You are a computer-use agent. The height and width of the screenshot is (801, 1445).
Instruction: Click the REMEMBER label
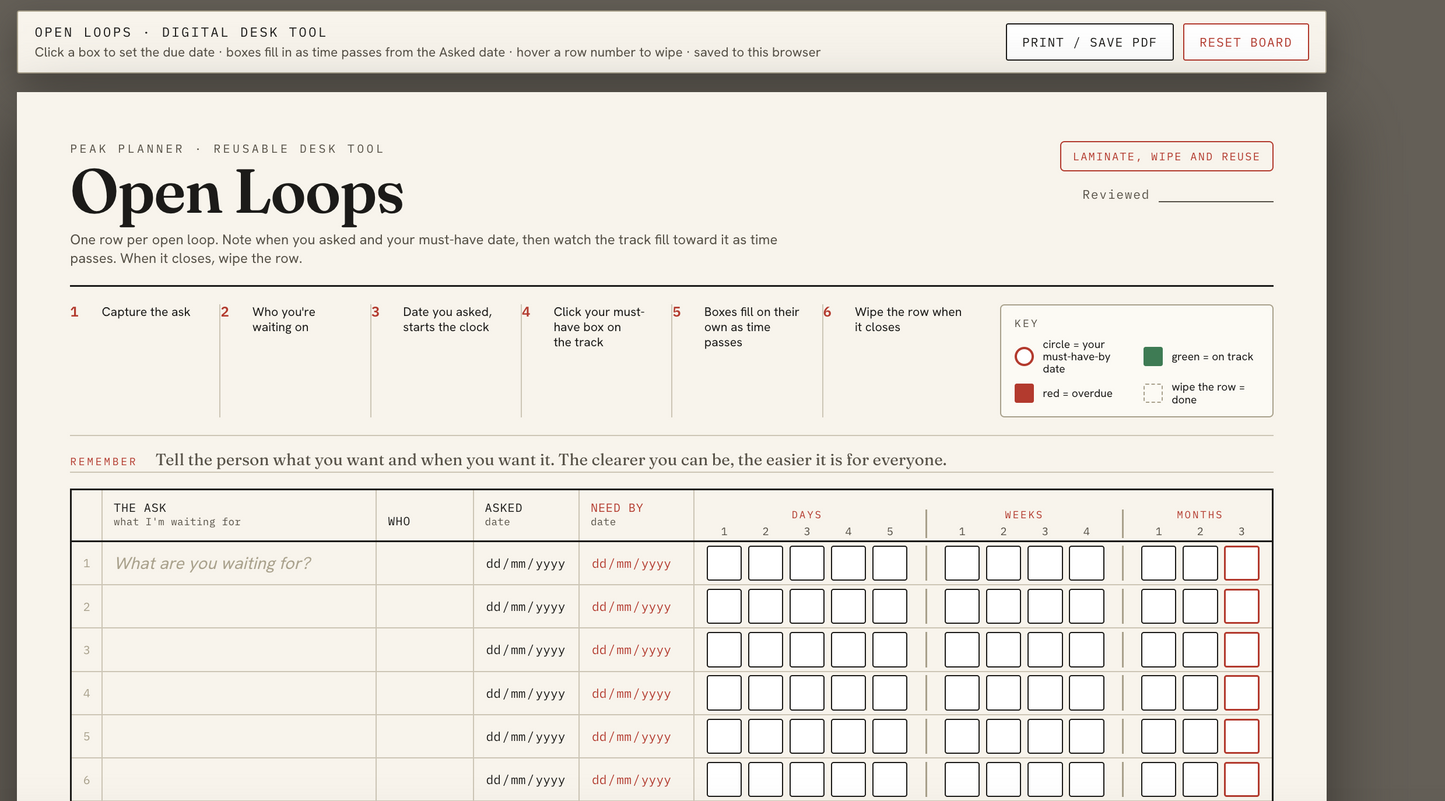(x=103, y=462)
